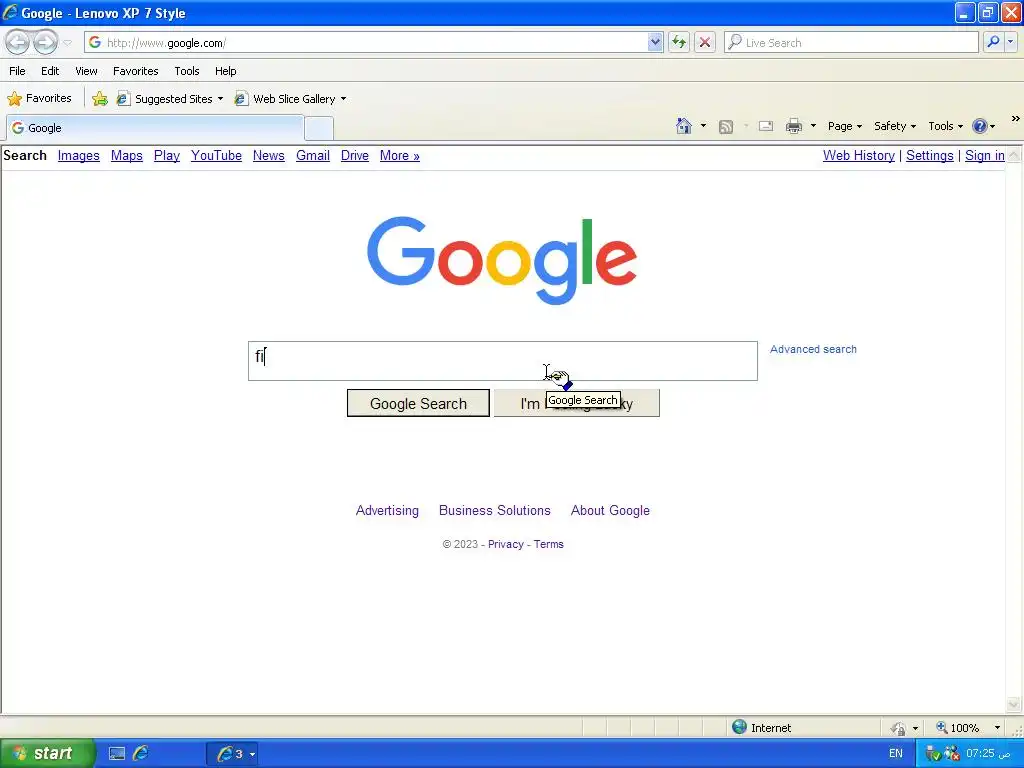
Task: Print the page with the printer icon
Action: click(793, 126)
